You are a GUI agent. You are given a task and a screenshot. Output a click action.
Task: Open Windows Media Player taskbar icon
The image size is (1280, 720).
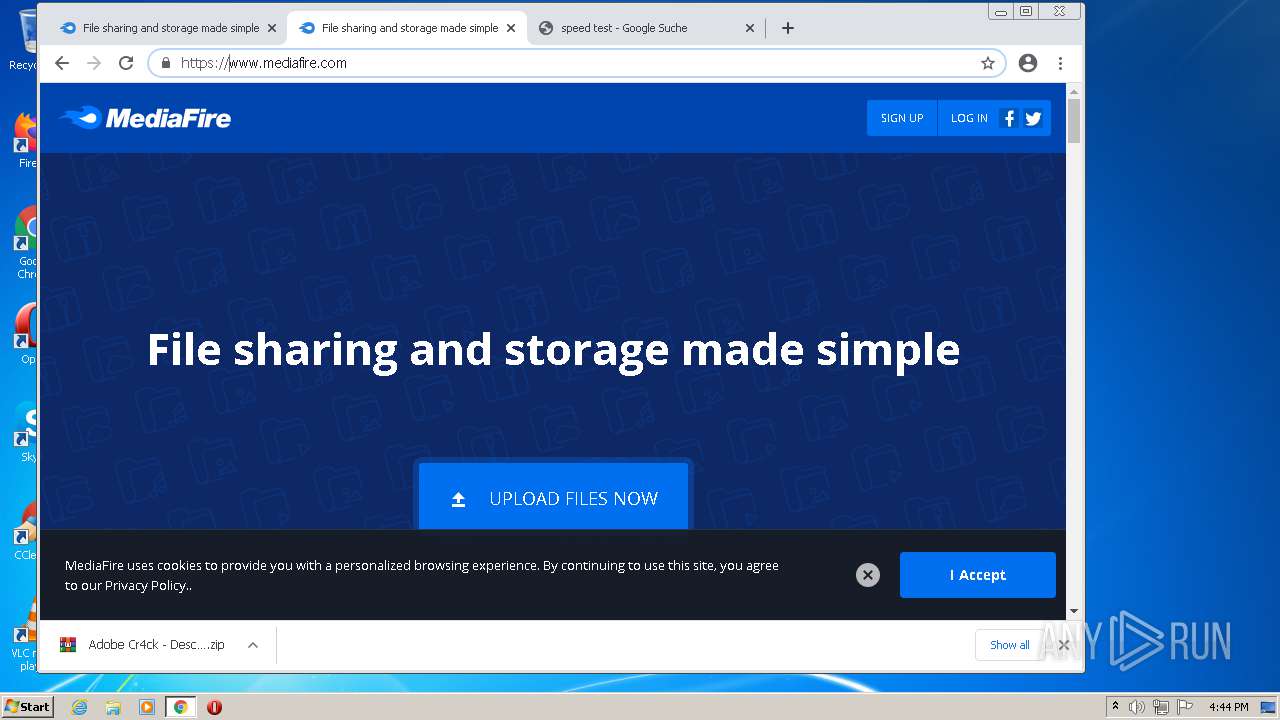(147, 707)
